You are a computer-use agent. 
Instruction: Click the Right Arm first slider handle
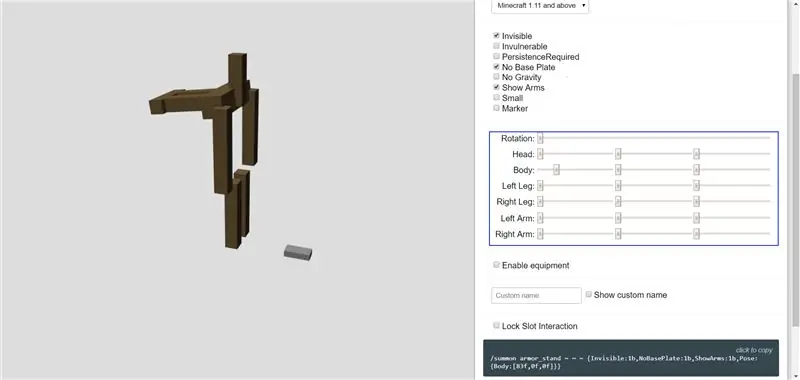tap(540, 234)
